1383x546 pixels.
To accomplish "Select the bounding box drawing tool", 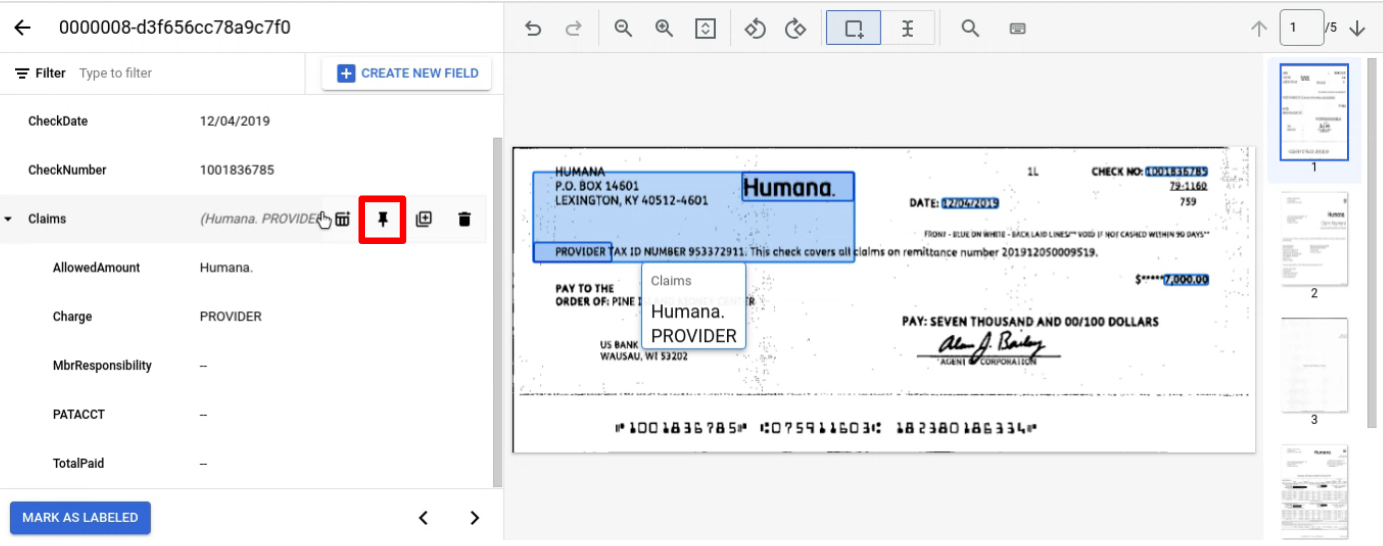I will (854, 29).
